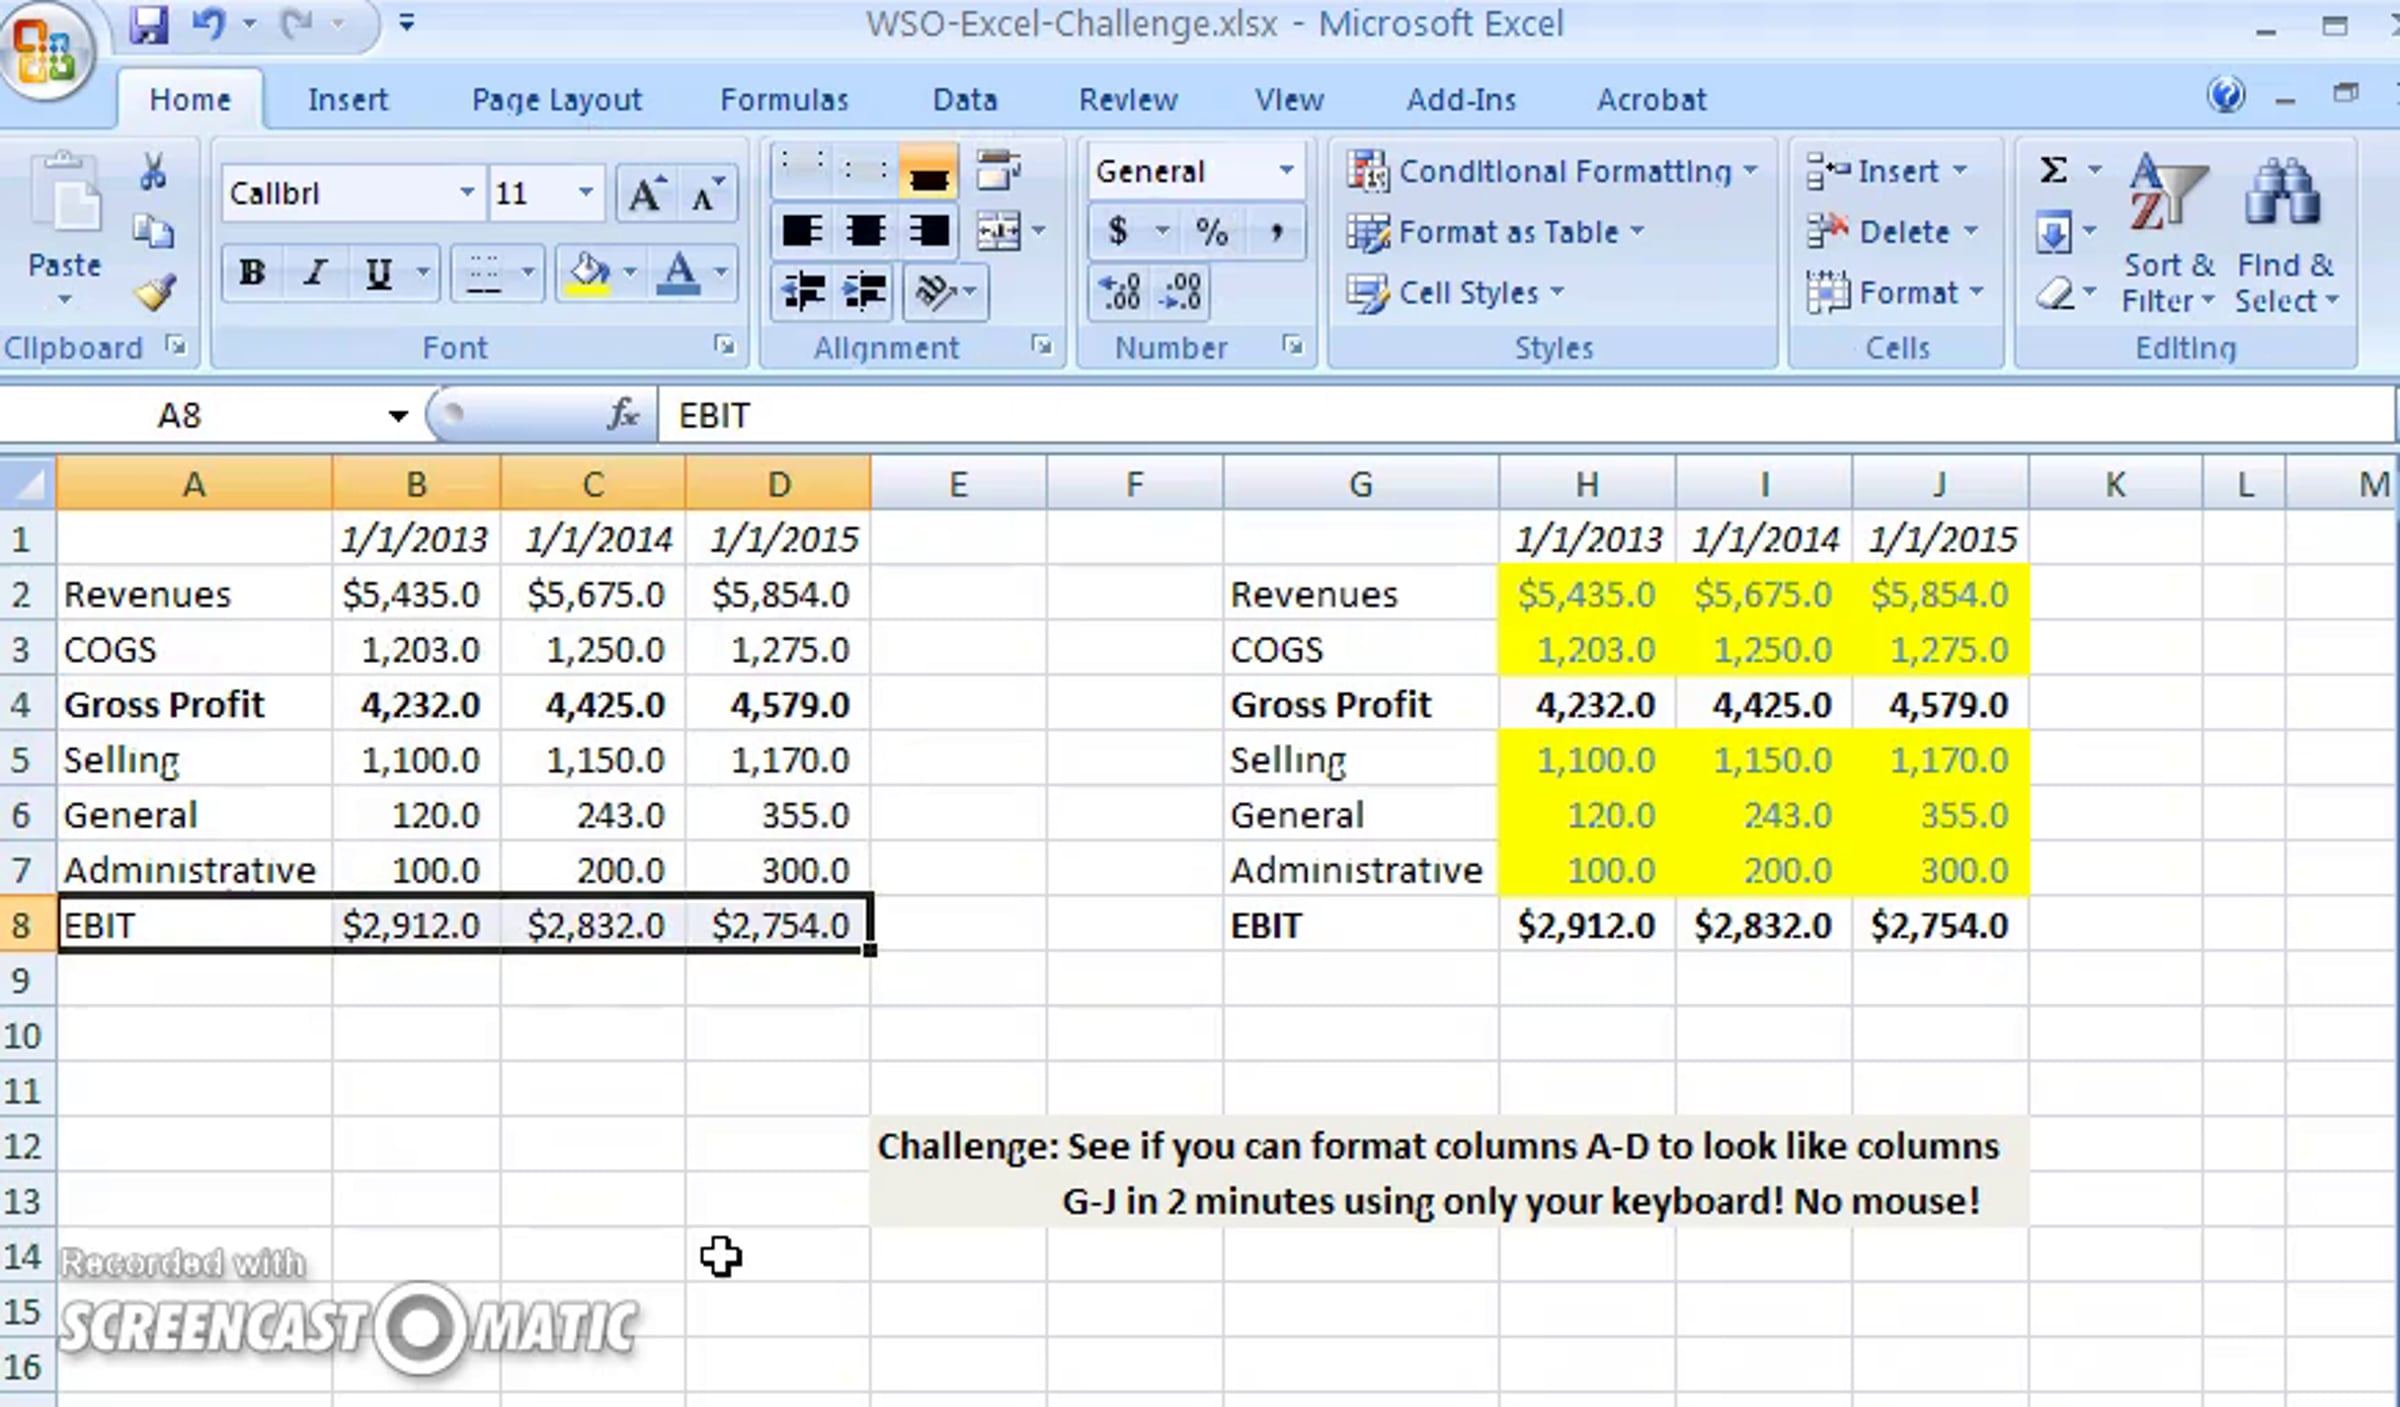Switch to the Insert tab
The height and width of the screenshot is (1407, 2400).
click(x=347, y=100)
